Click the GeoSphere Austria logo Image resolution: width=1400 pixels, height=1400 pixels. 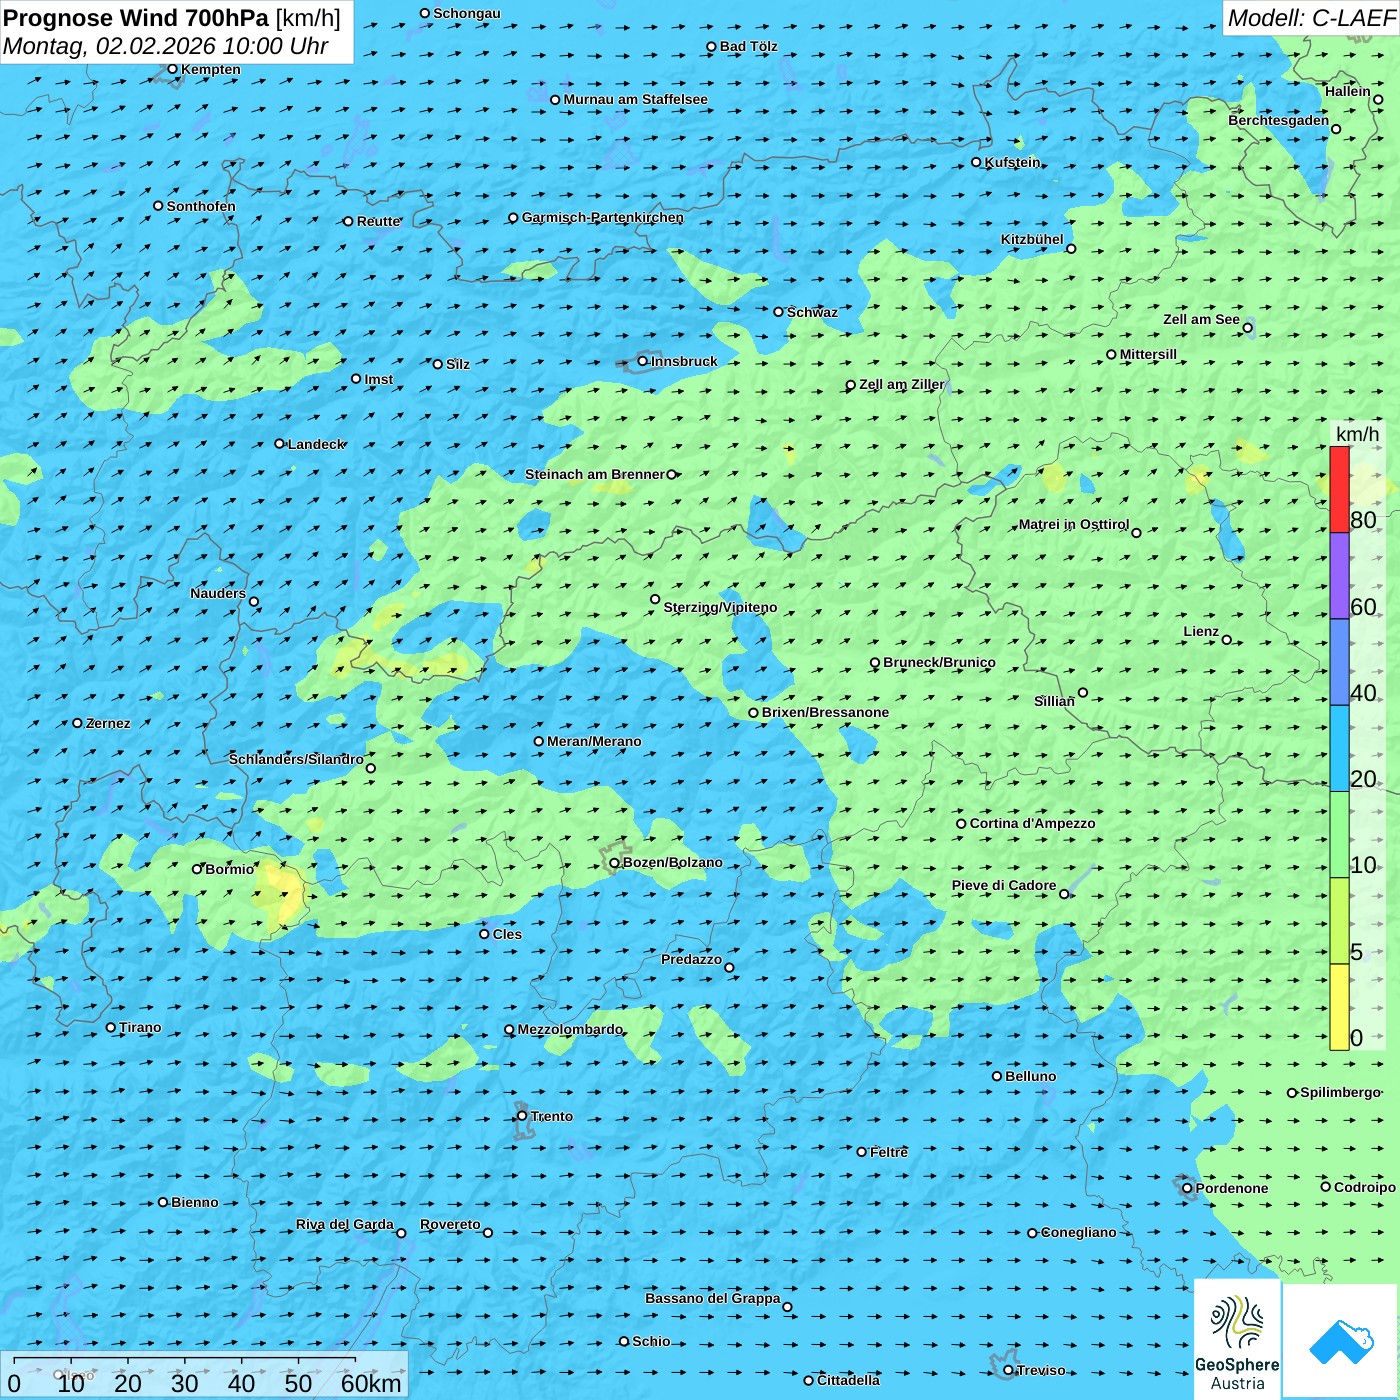[1237, 1341]
